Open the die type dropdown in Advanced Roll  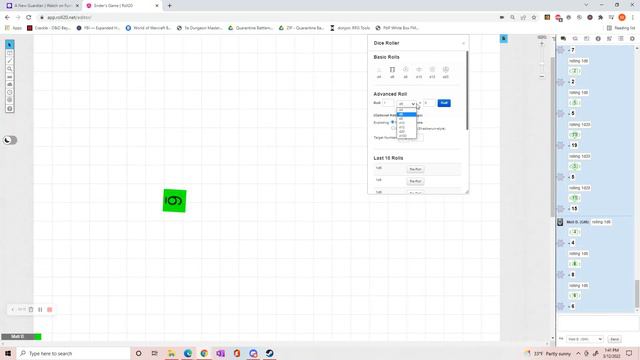407,103
